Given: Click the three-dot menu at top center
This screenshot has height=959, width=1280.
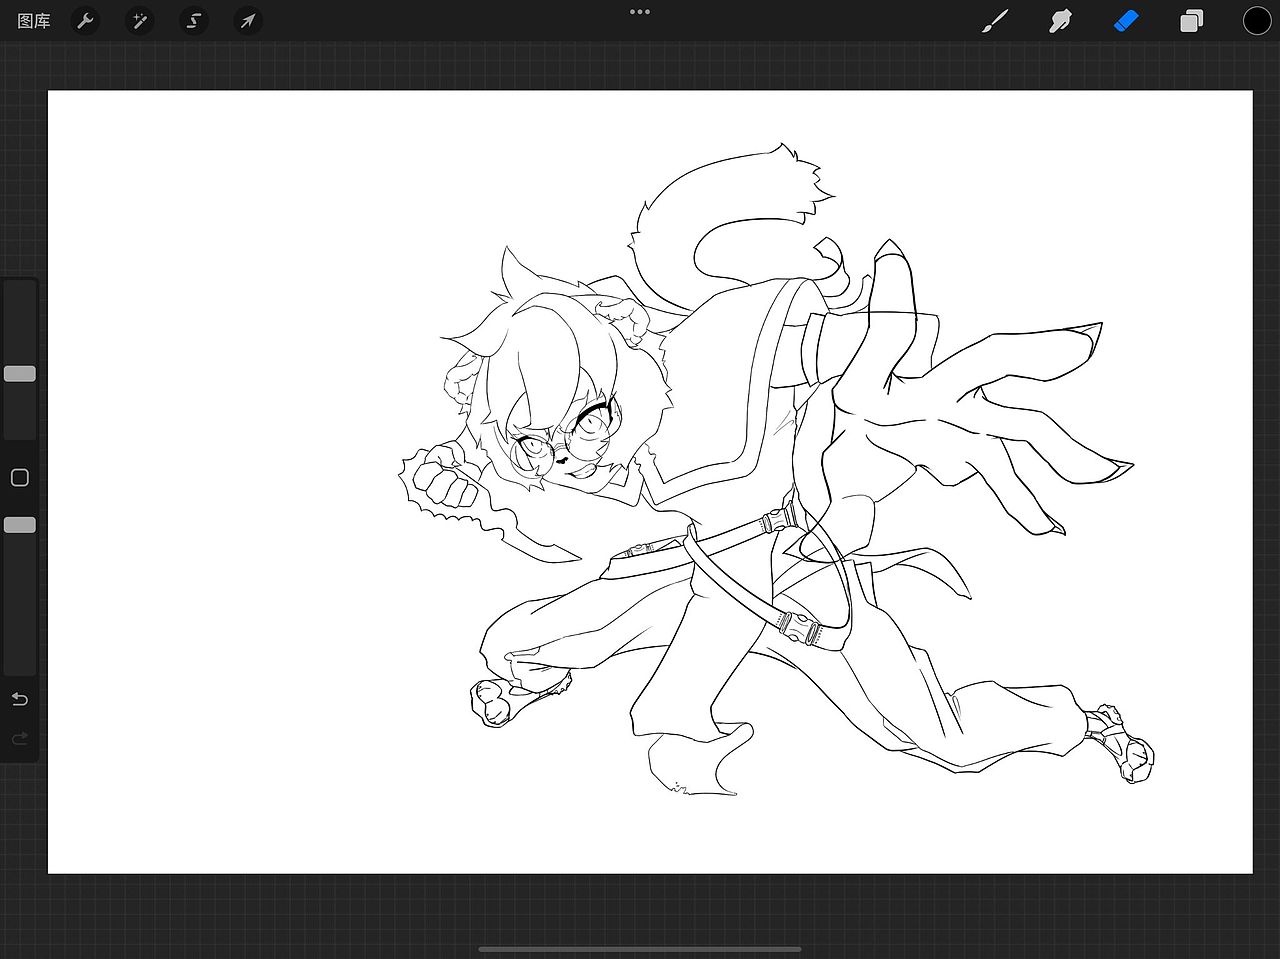Looking at the screenshot, I should (640, 12).
